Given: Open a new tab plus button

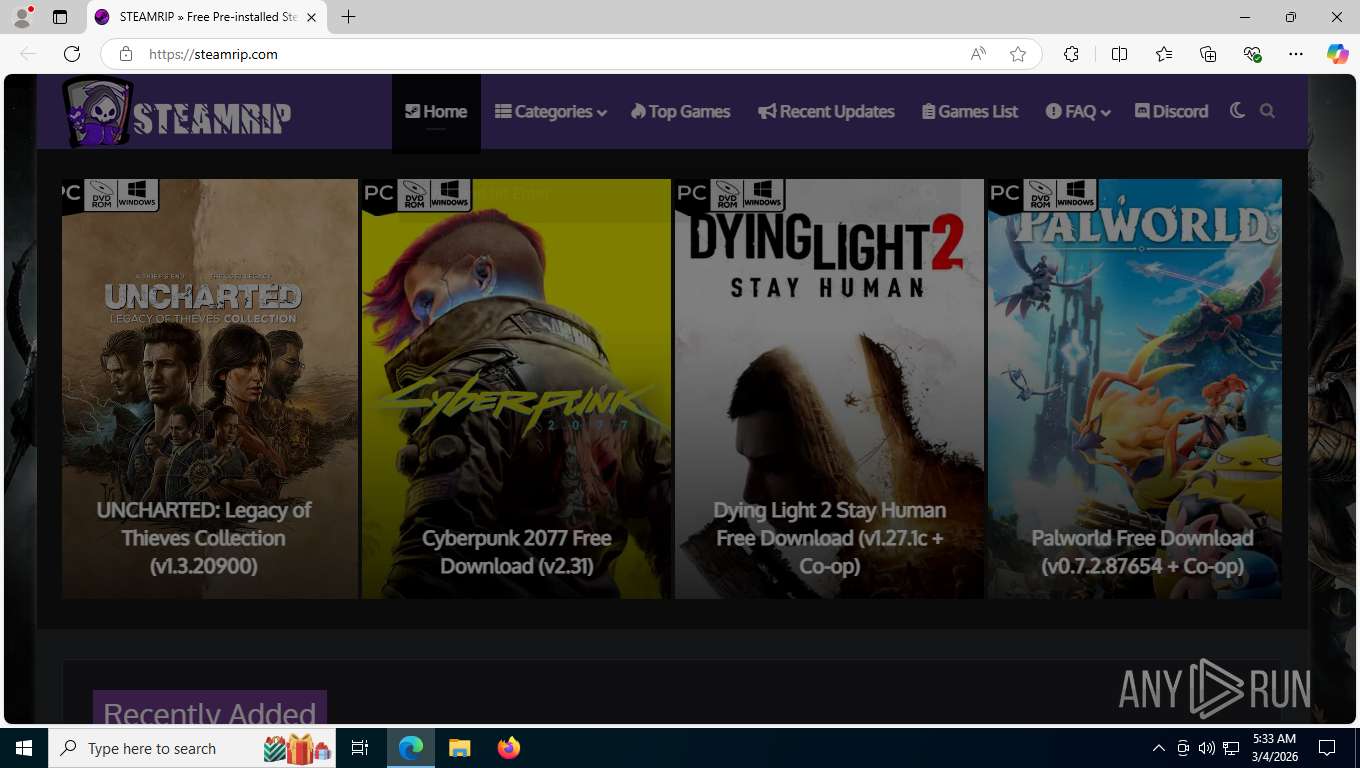Looking at the screenshot, I should tap(348, 17).
